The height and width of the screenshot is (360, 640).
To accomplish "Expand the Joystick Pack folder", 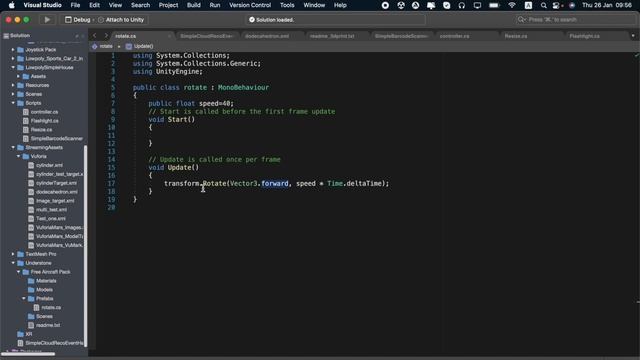I will click(13, 49).
